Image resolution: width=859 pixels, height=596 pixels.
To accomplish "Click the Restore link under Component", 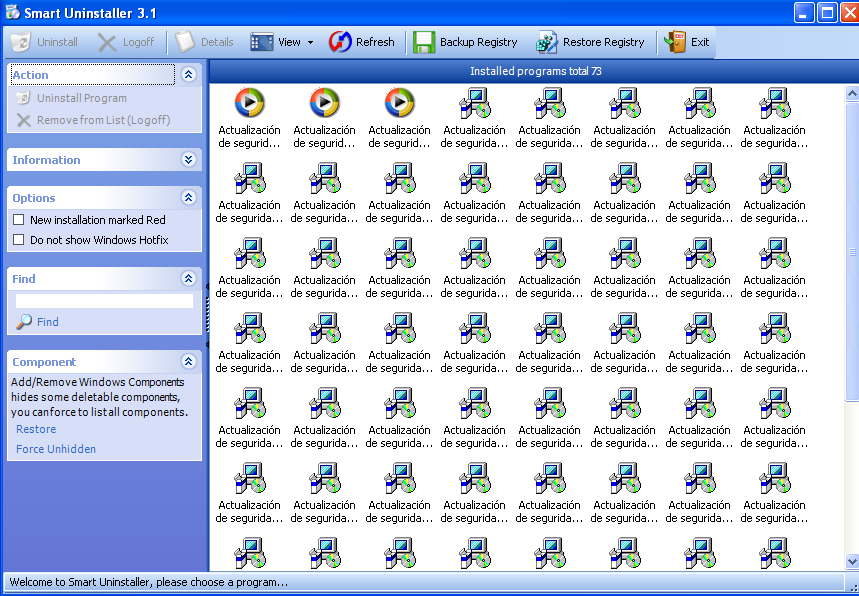I will (x=36, y=429).
